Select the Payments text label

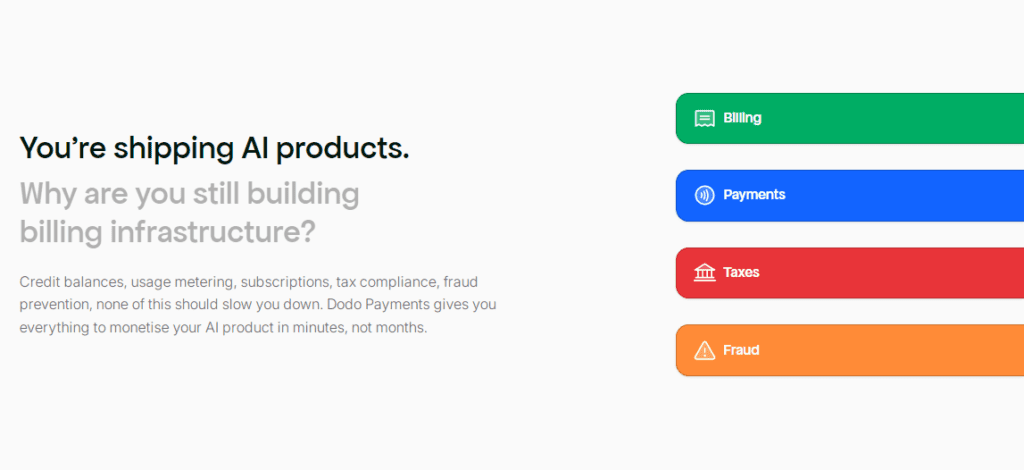tap(754, 195)
